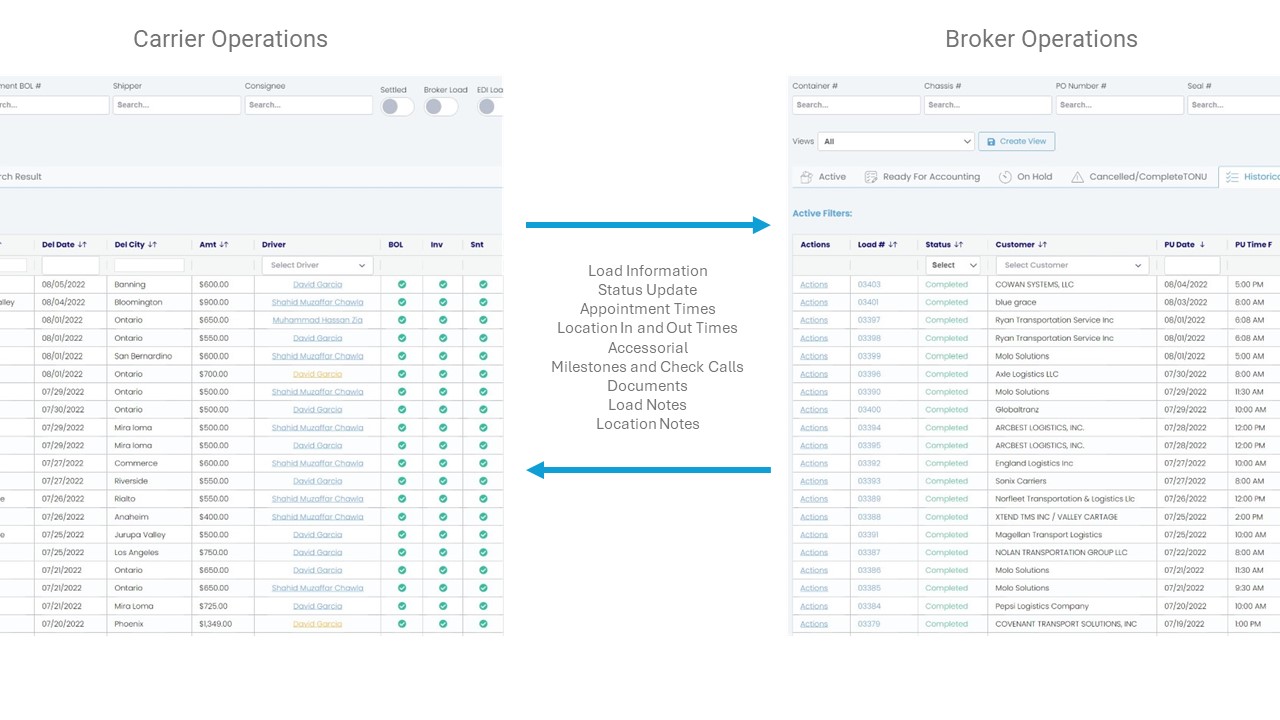
Task: Click Pepsi Logistics Company customer cell
Action: point(1042,606)
